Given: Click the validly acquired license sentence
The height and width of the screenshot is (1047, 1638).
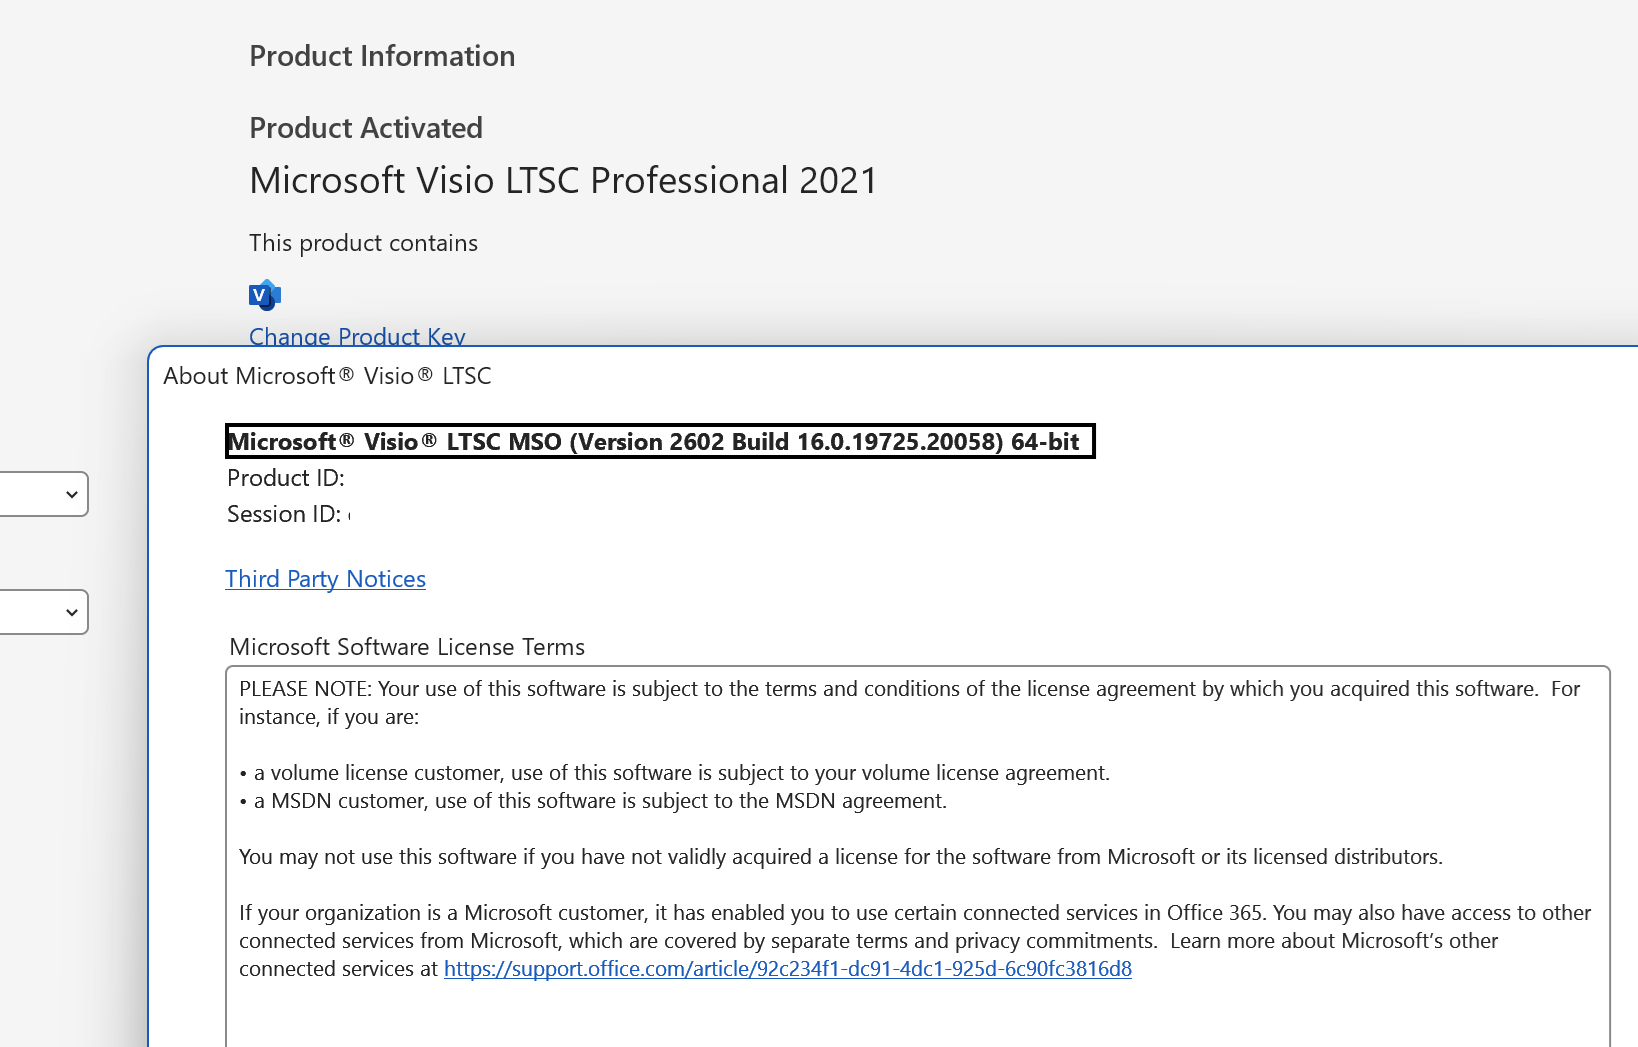Looking at the screenshot, I should (x=841, y=857).
